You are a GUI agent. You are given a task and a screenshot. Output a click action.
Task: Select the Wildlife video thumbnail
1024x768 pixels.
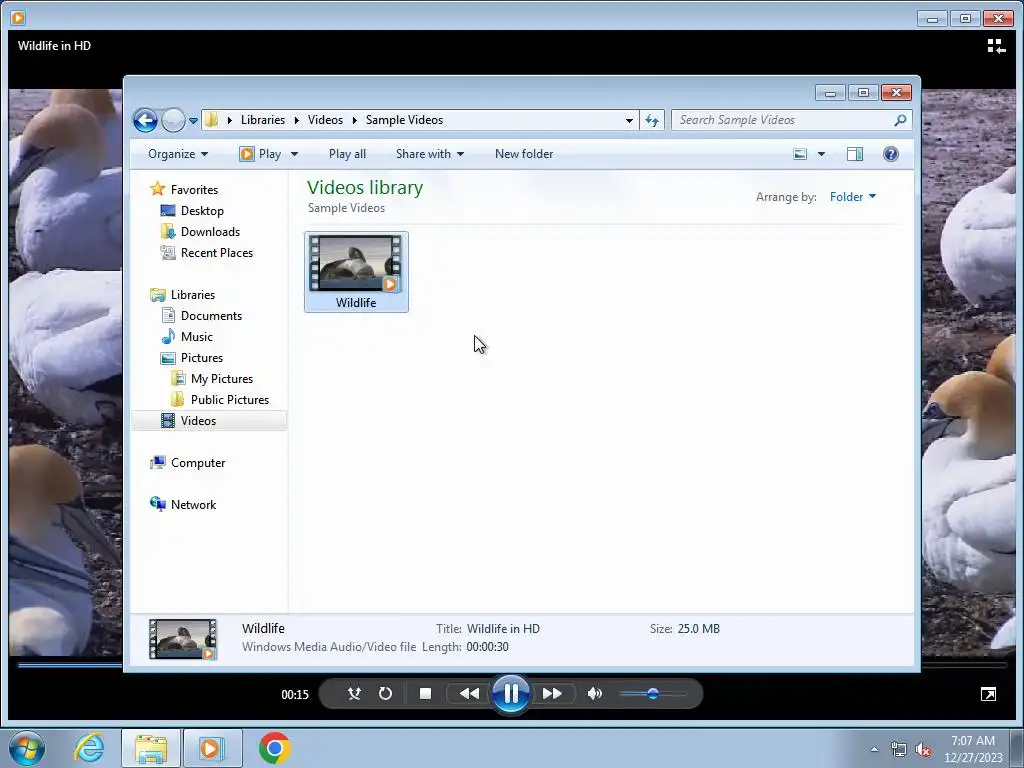[357, 272]
